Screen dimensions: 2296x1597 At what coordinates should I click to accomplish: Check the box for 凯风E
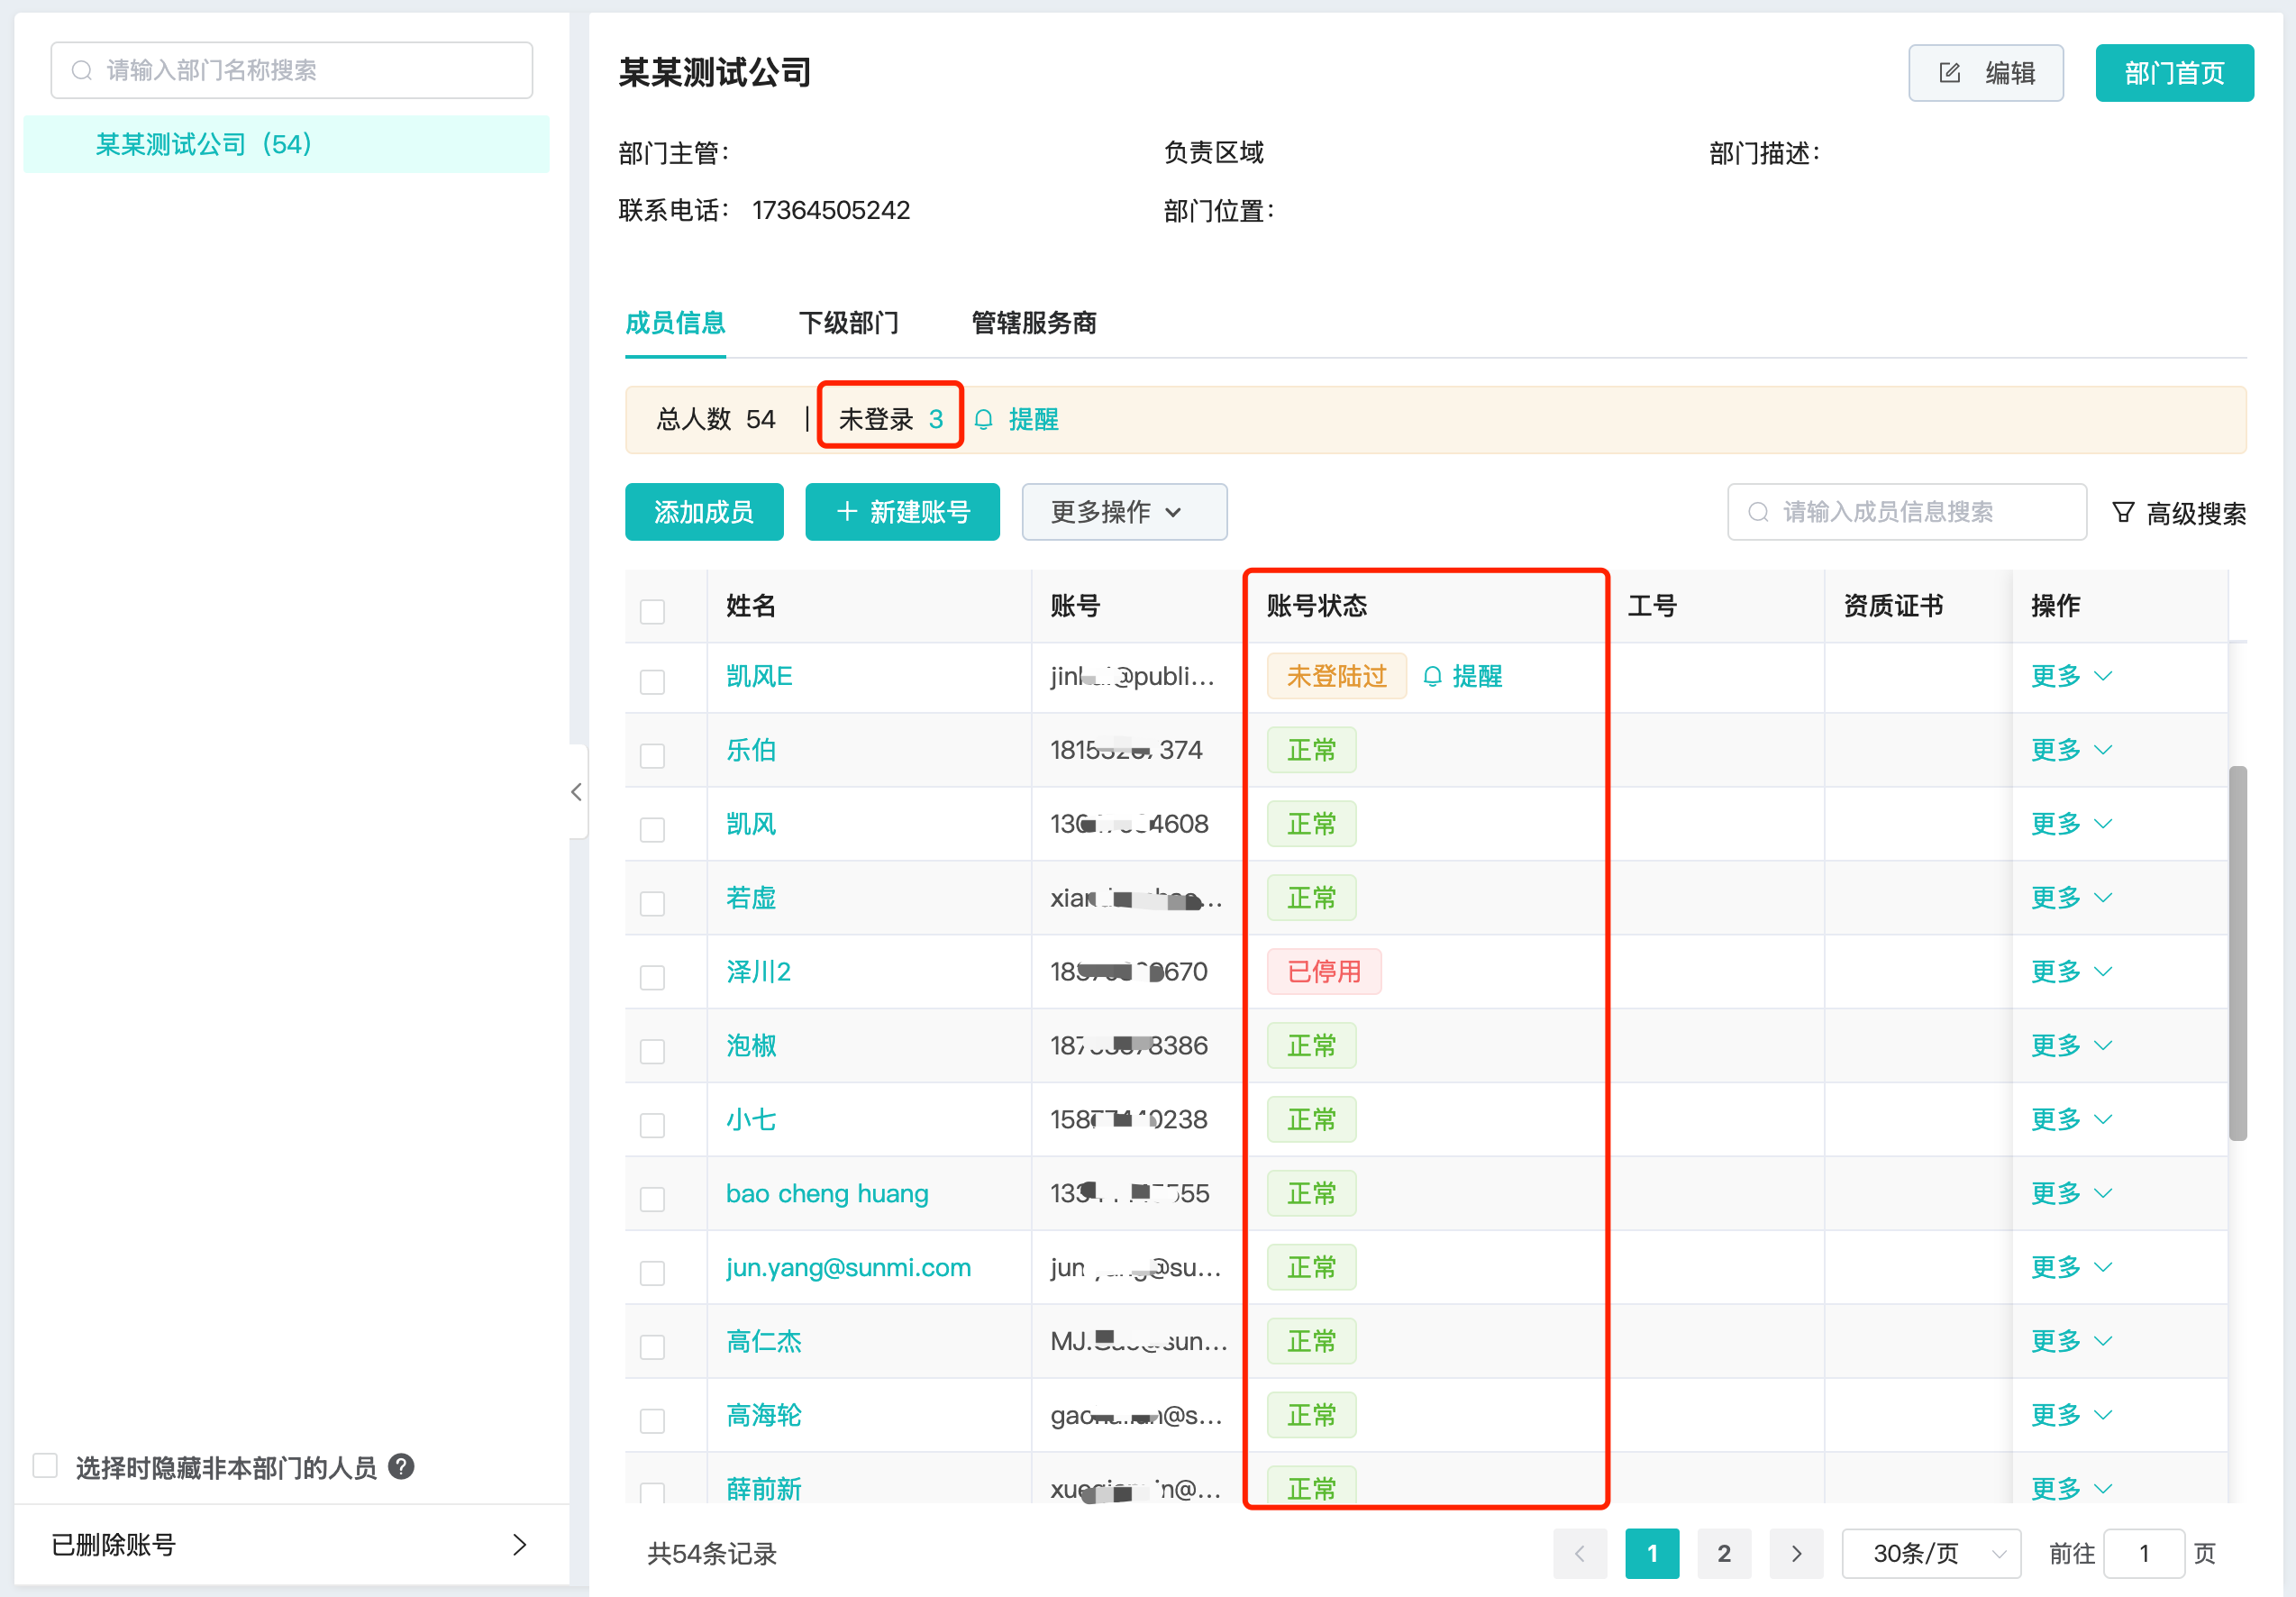tap(652, 682)
